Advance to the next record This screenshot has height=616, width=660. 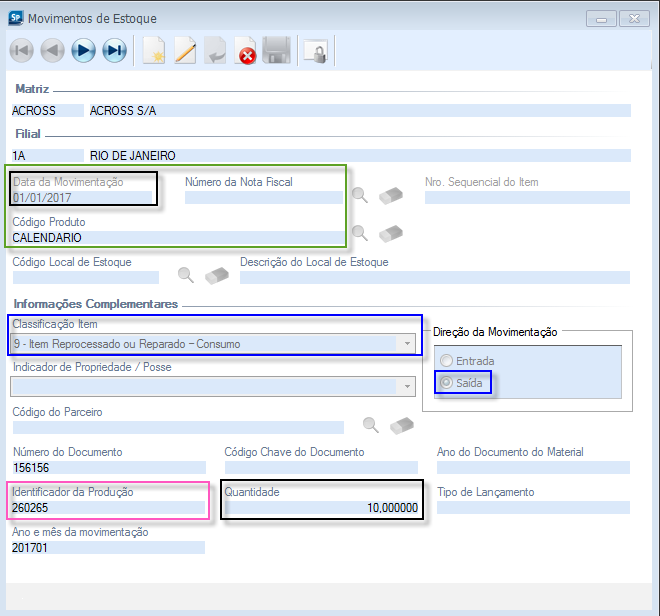[83, 51]
